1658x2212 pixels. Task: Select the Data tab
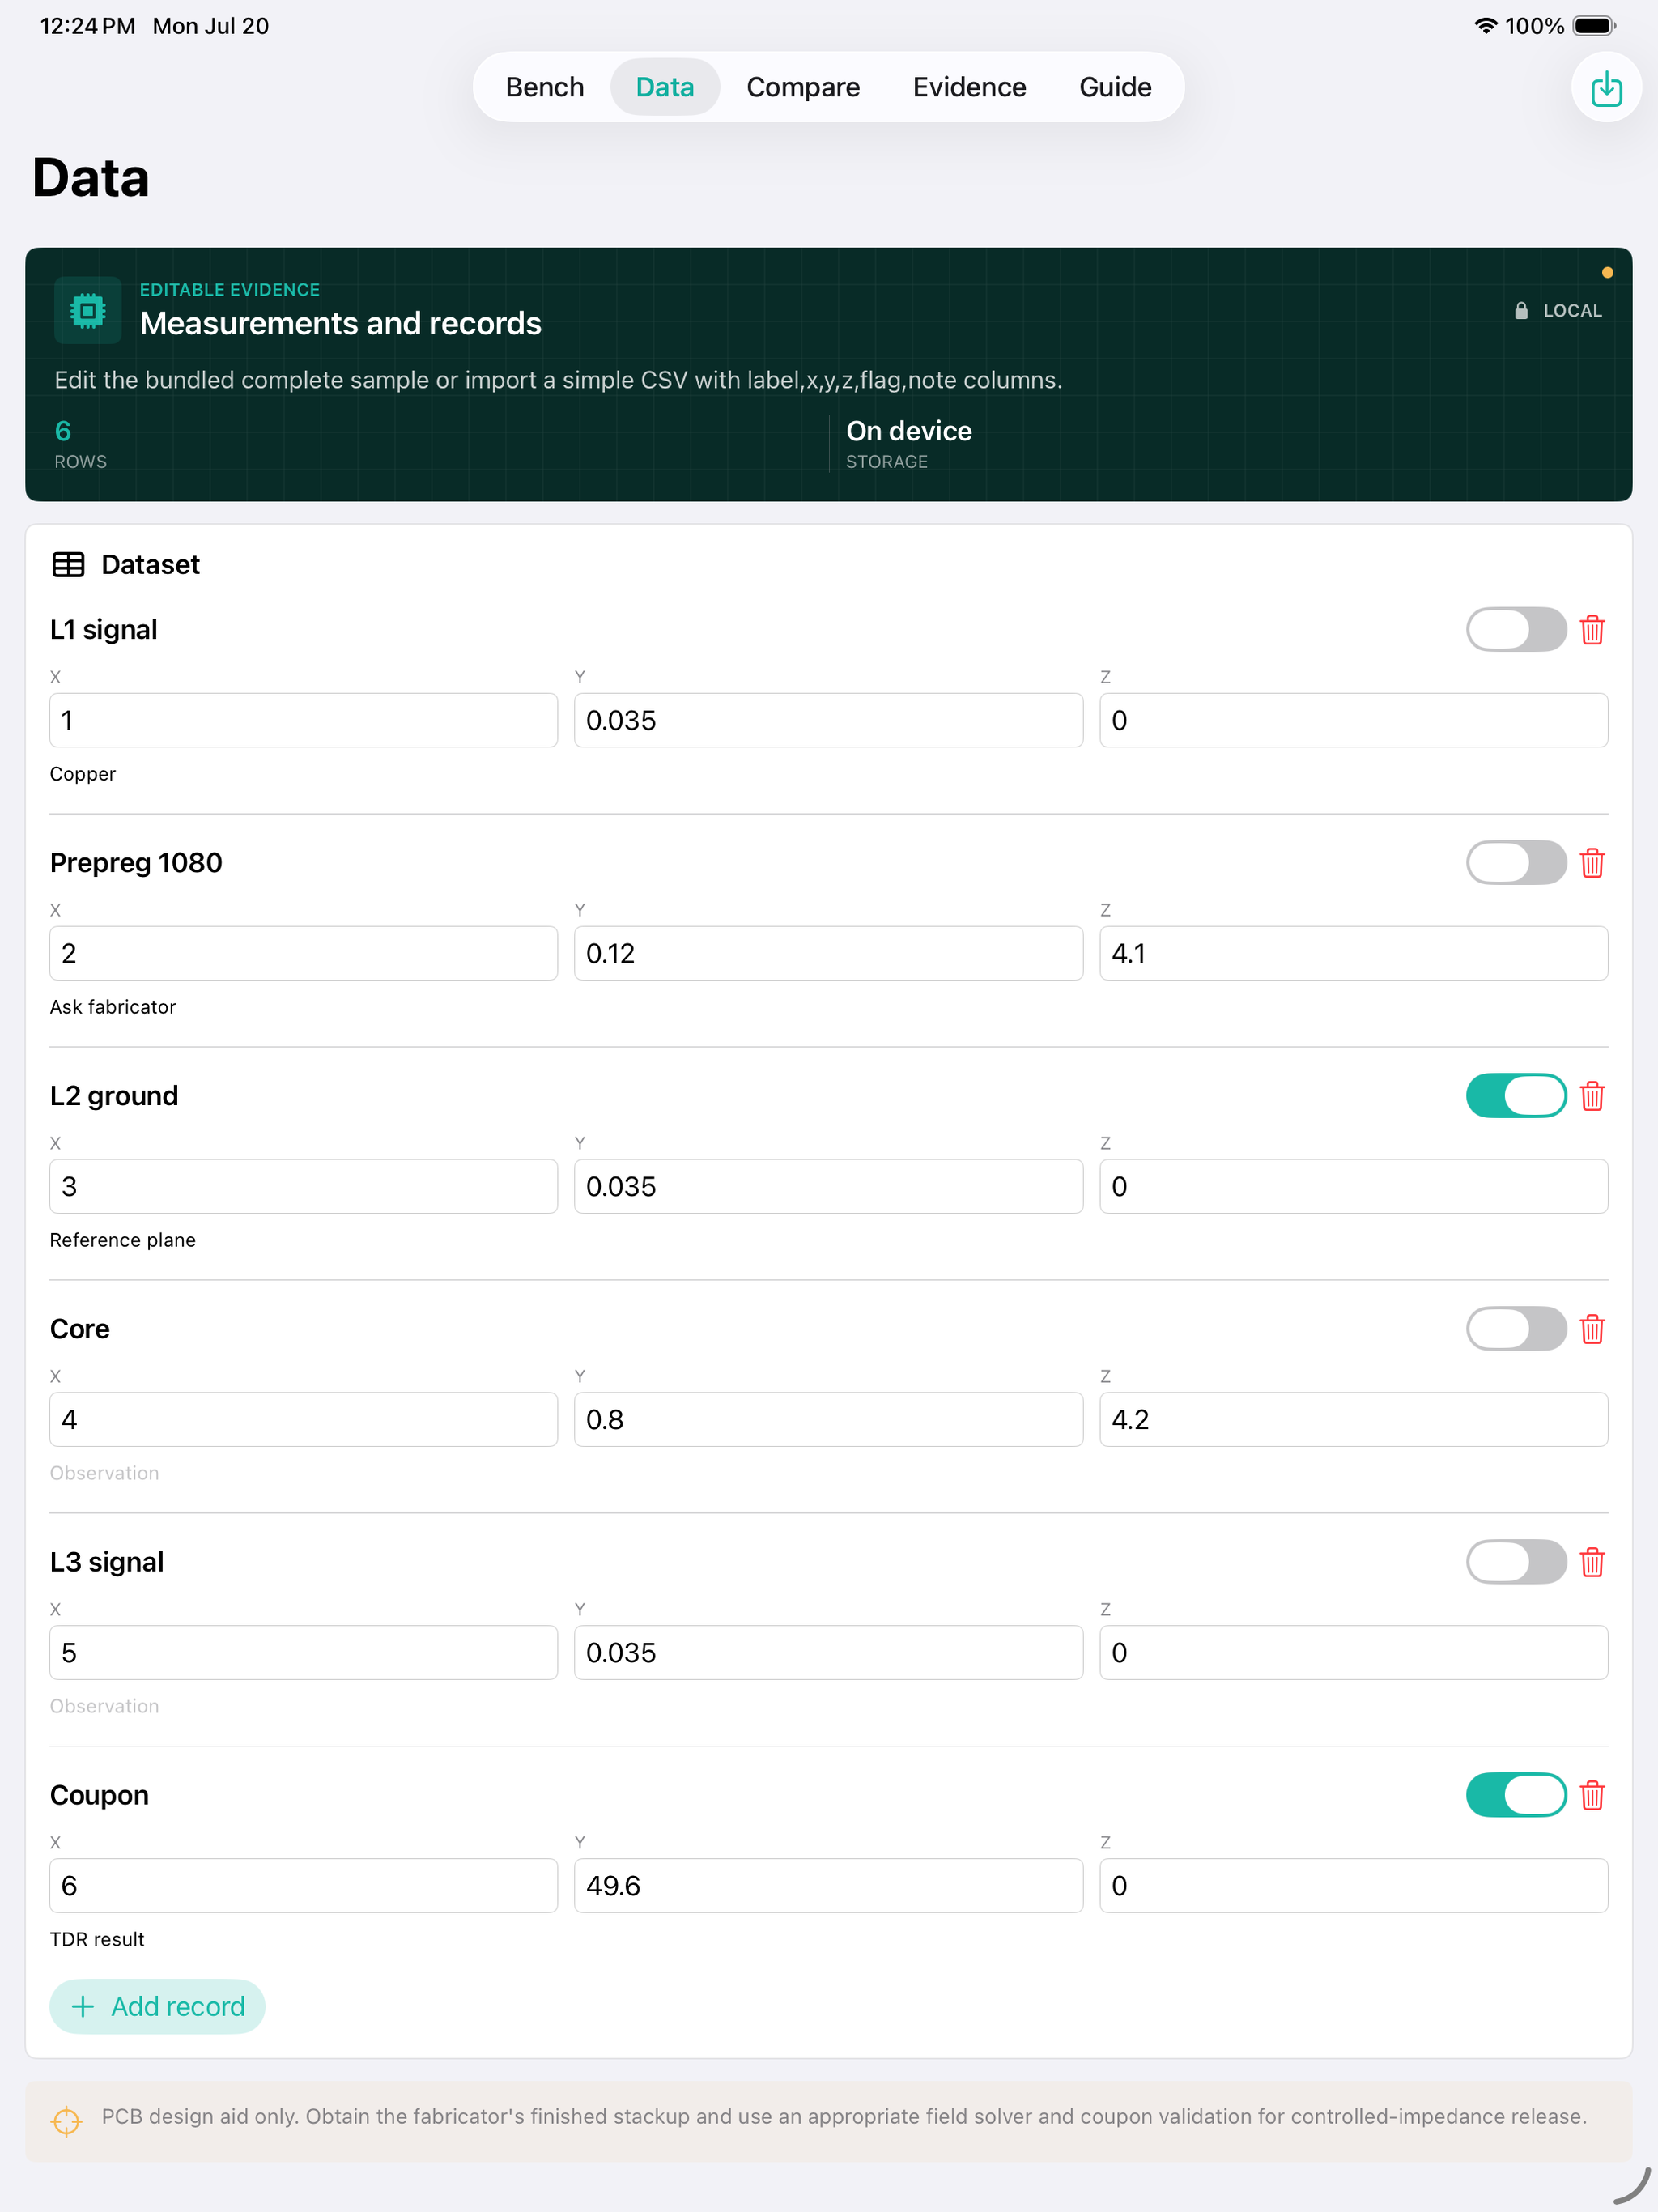(665, 88)
